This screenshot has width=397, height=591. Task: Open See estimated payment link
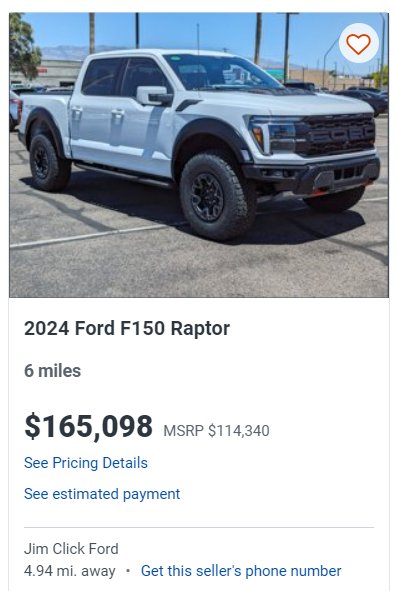[x=102, y=494]
